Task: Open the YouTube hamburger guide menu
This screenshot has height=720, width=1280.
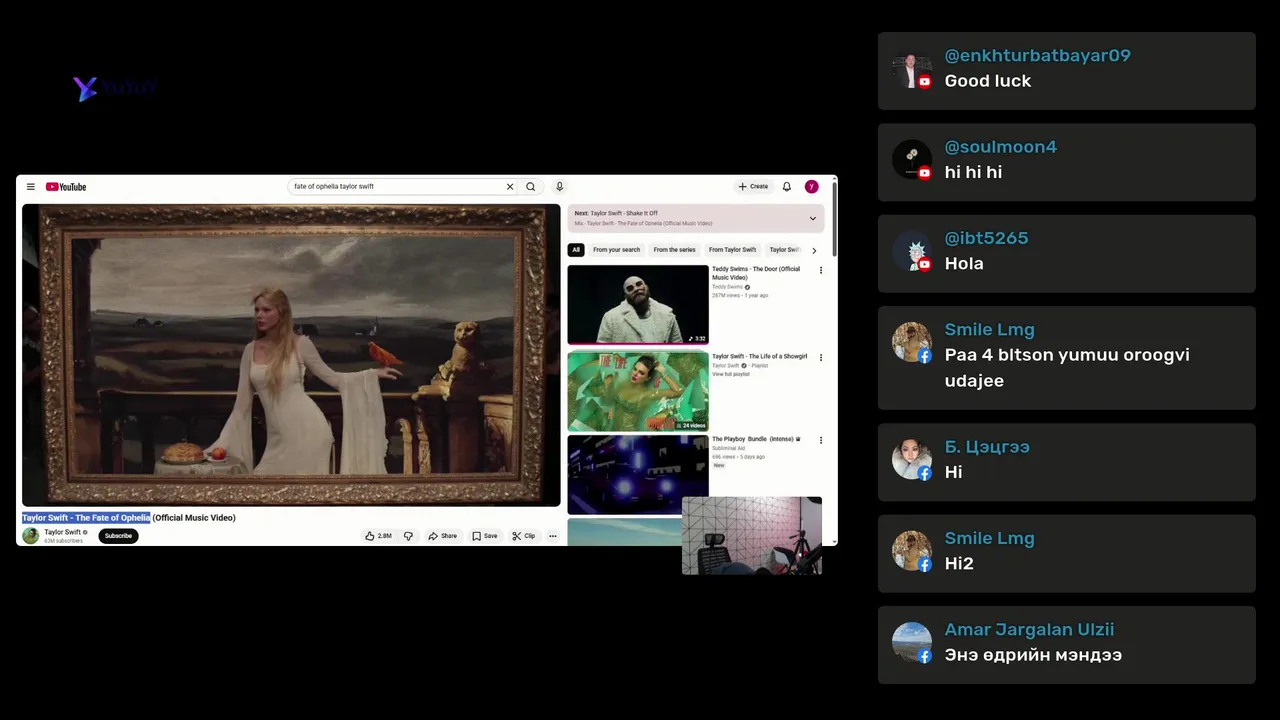Action: [x=31, y=187]
